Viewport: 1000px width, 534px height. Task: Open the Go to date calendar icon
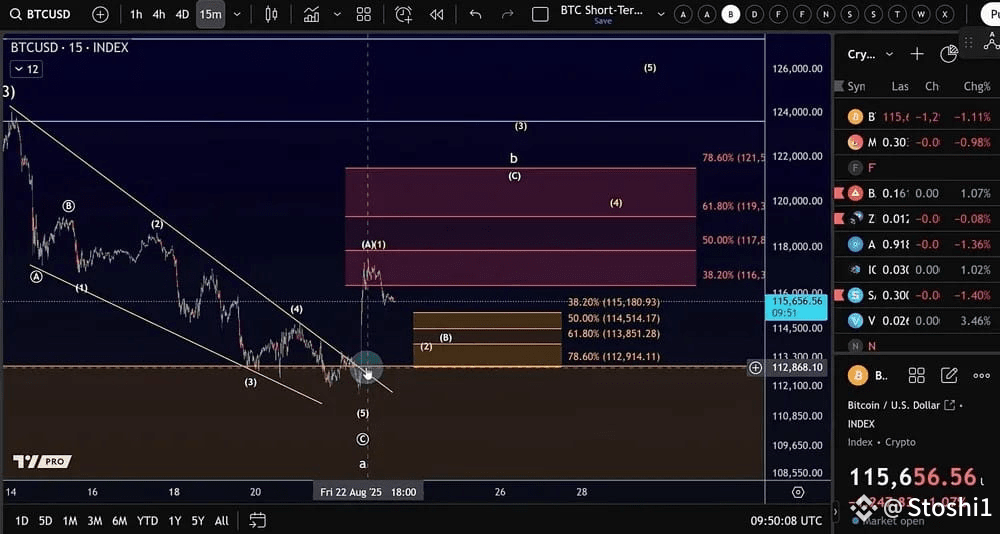(x=257, y=520)
